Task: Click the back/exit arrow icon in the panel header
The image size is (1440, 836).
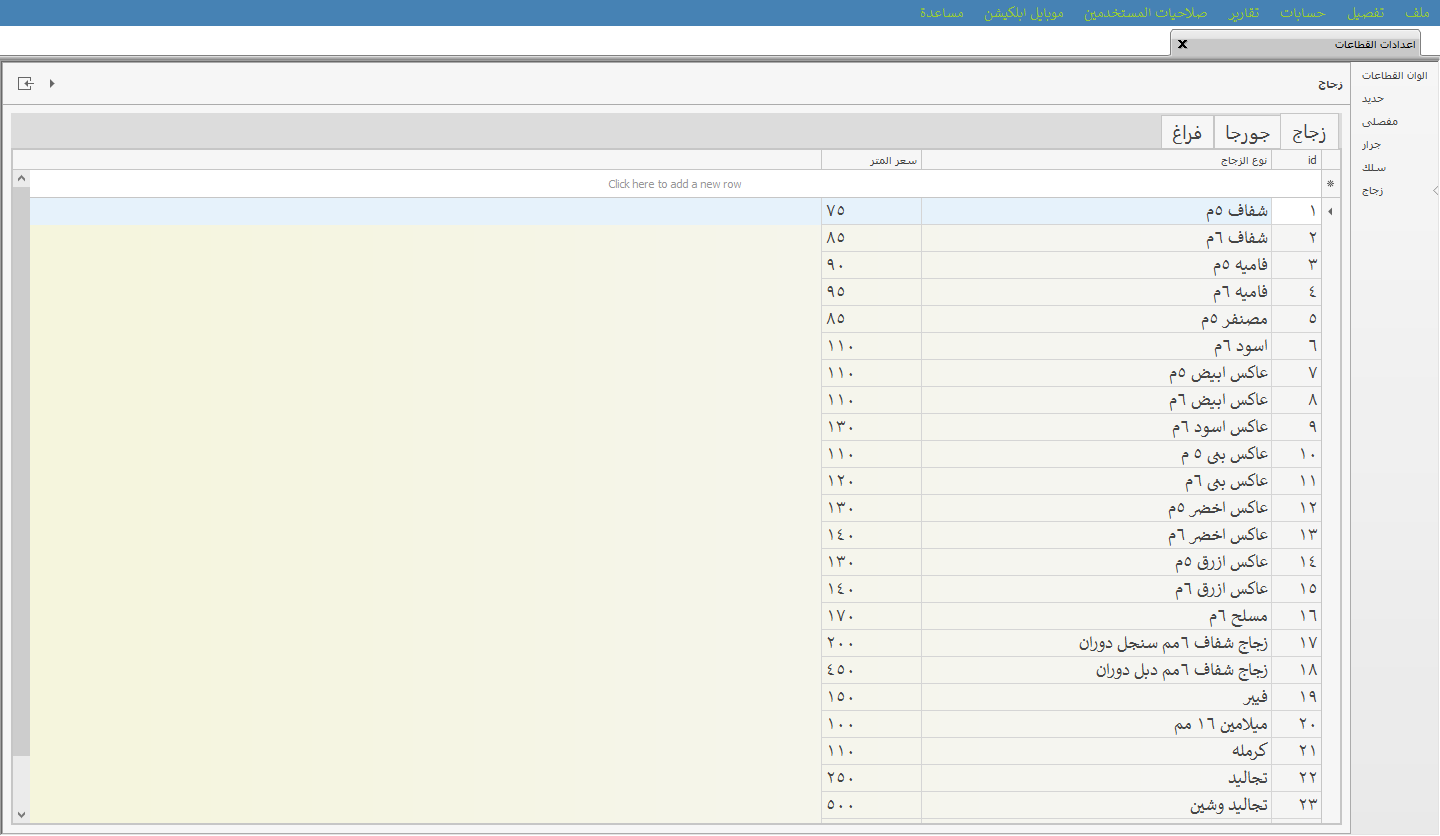Action: click(26, 84)
